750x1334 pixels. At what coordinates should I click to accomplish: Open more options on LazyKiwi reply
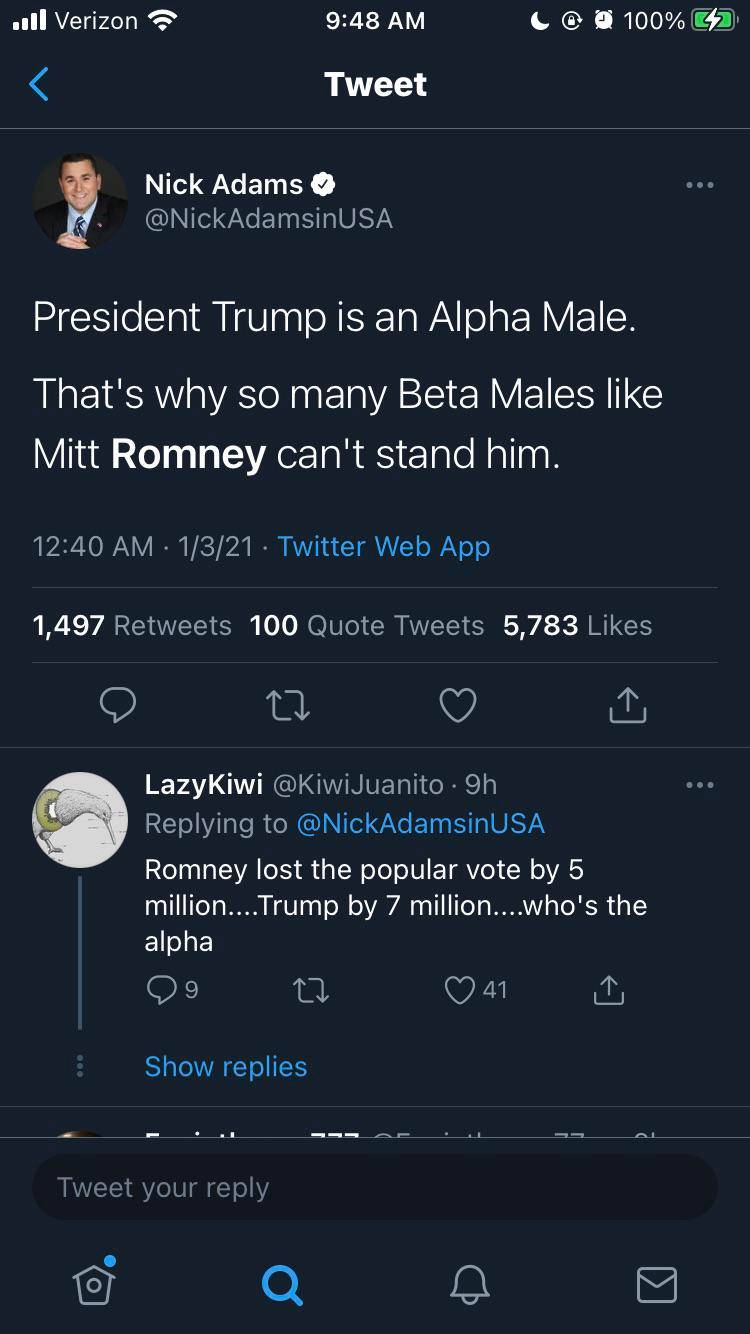(699, 785)
